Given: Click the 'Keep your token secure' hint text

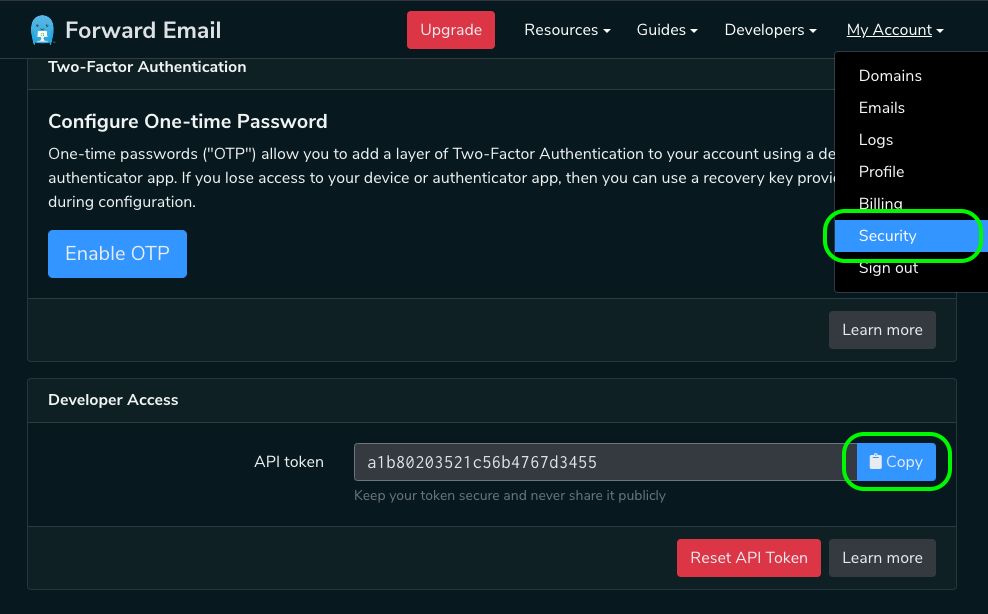Looking at the screenshot, I should click(510, 495).
